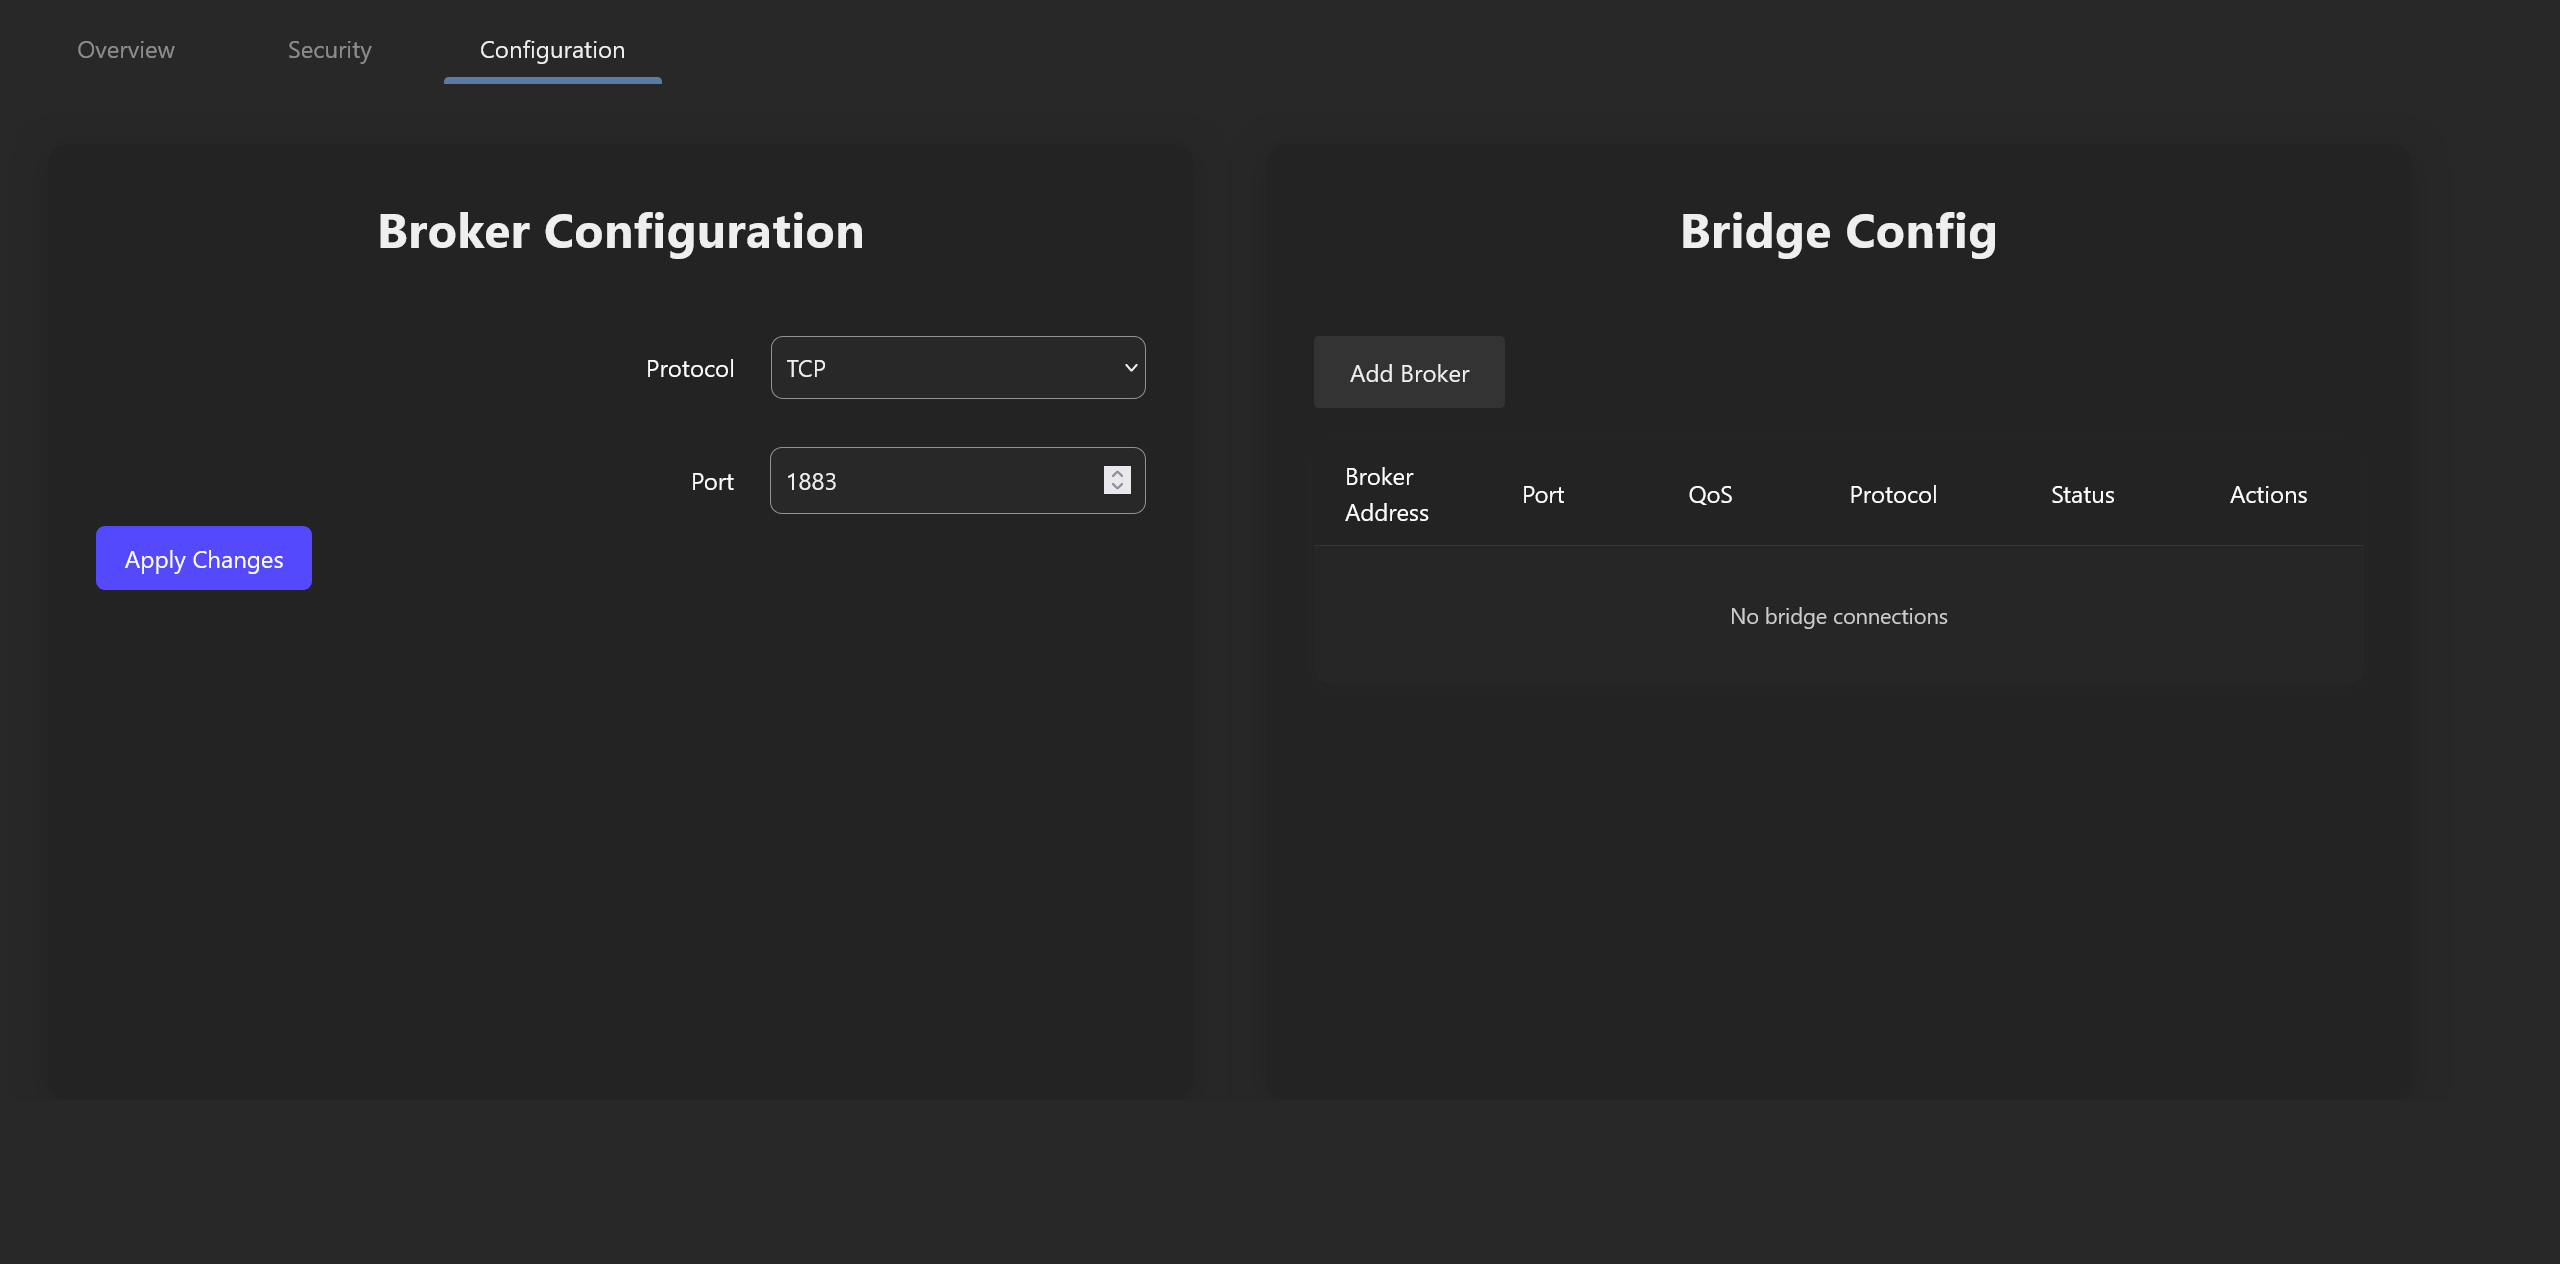Viewport: 2560px width, 1264px height.
Task: Click the Broker Address column header
Action: click(1386, 495)
